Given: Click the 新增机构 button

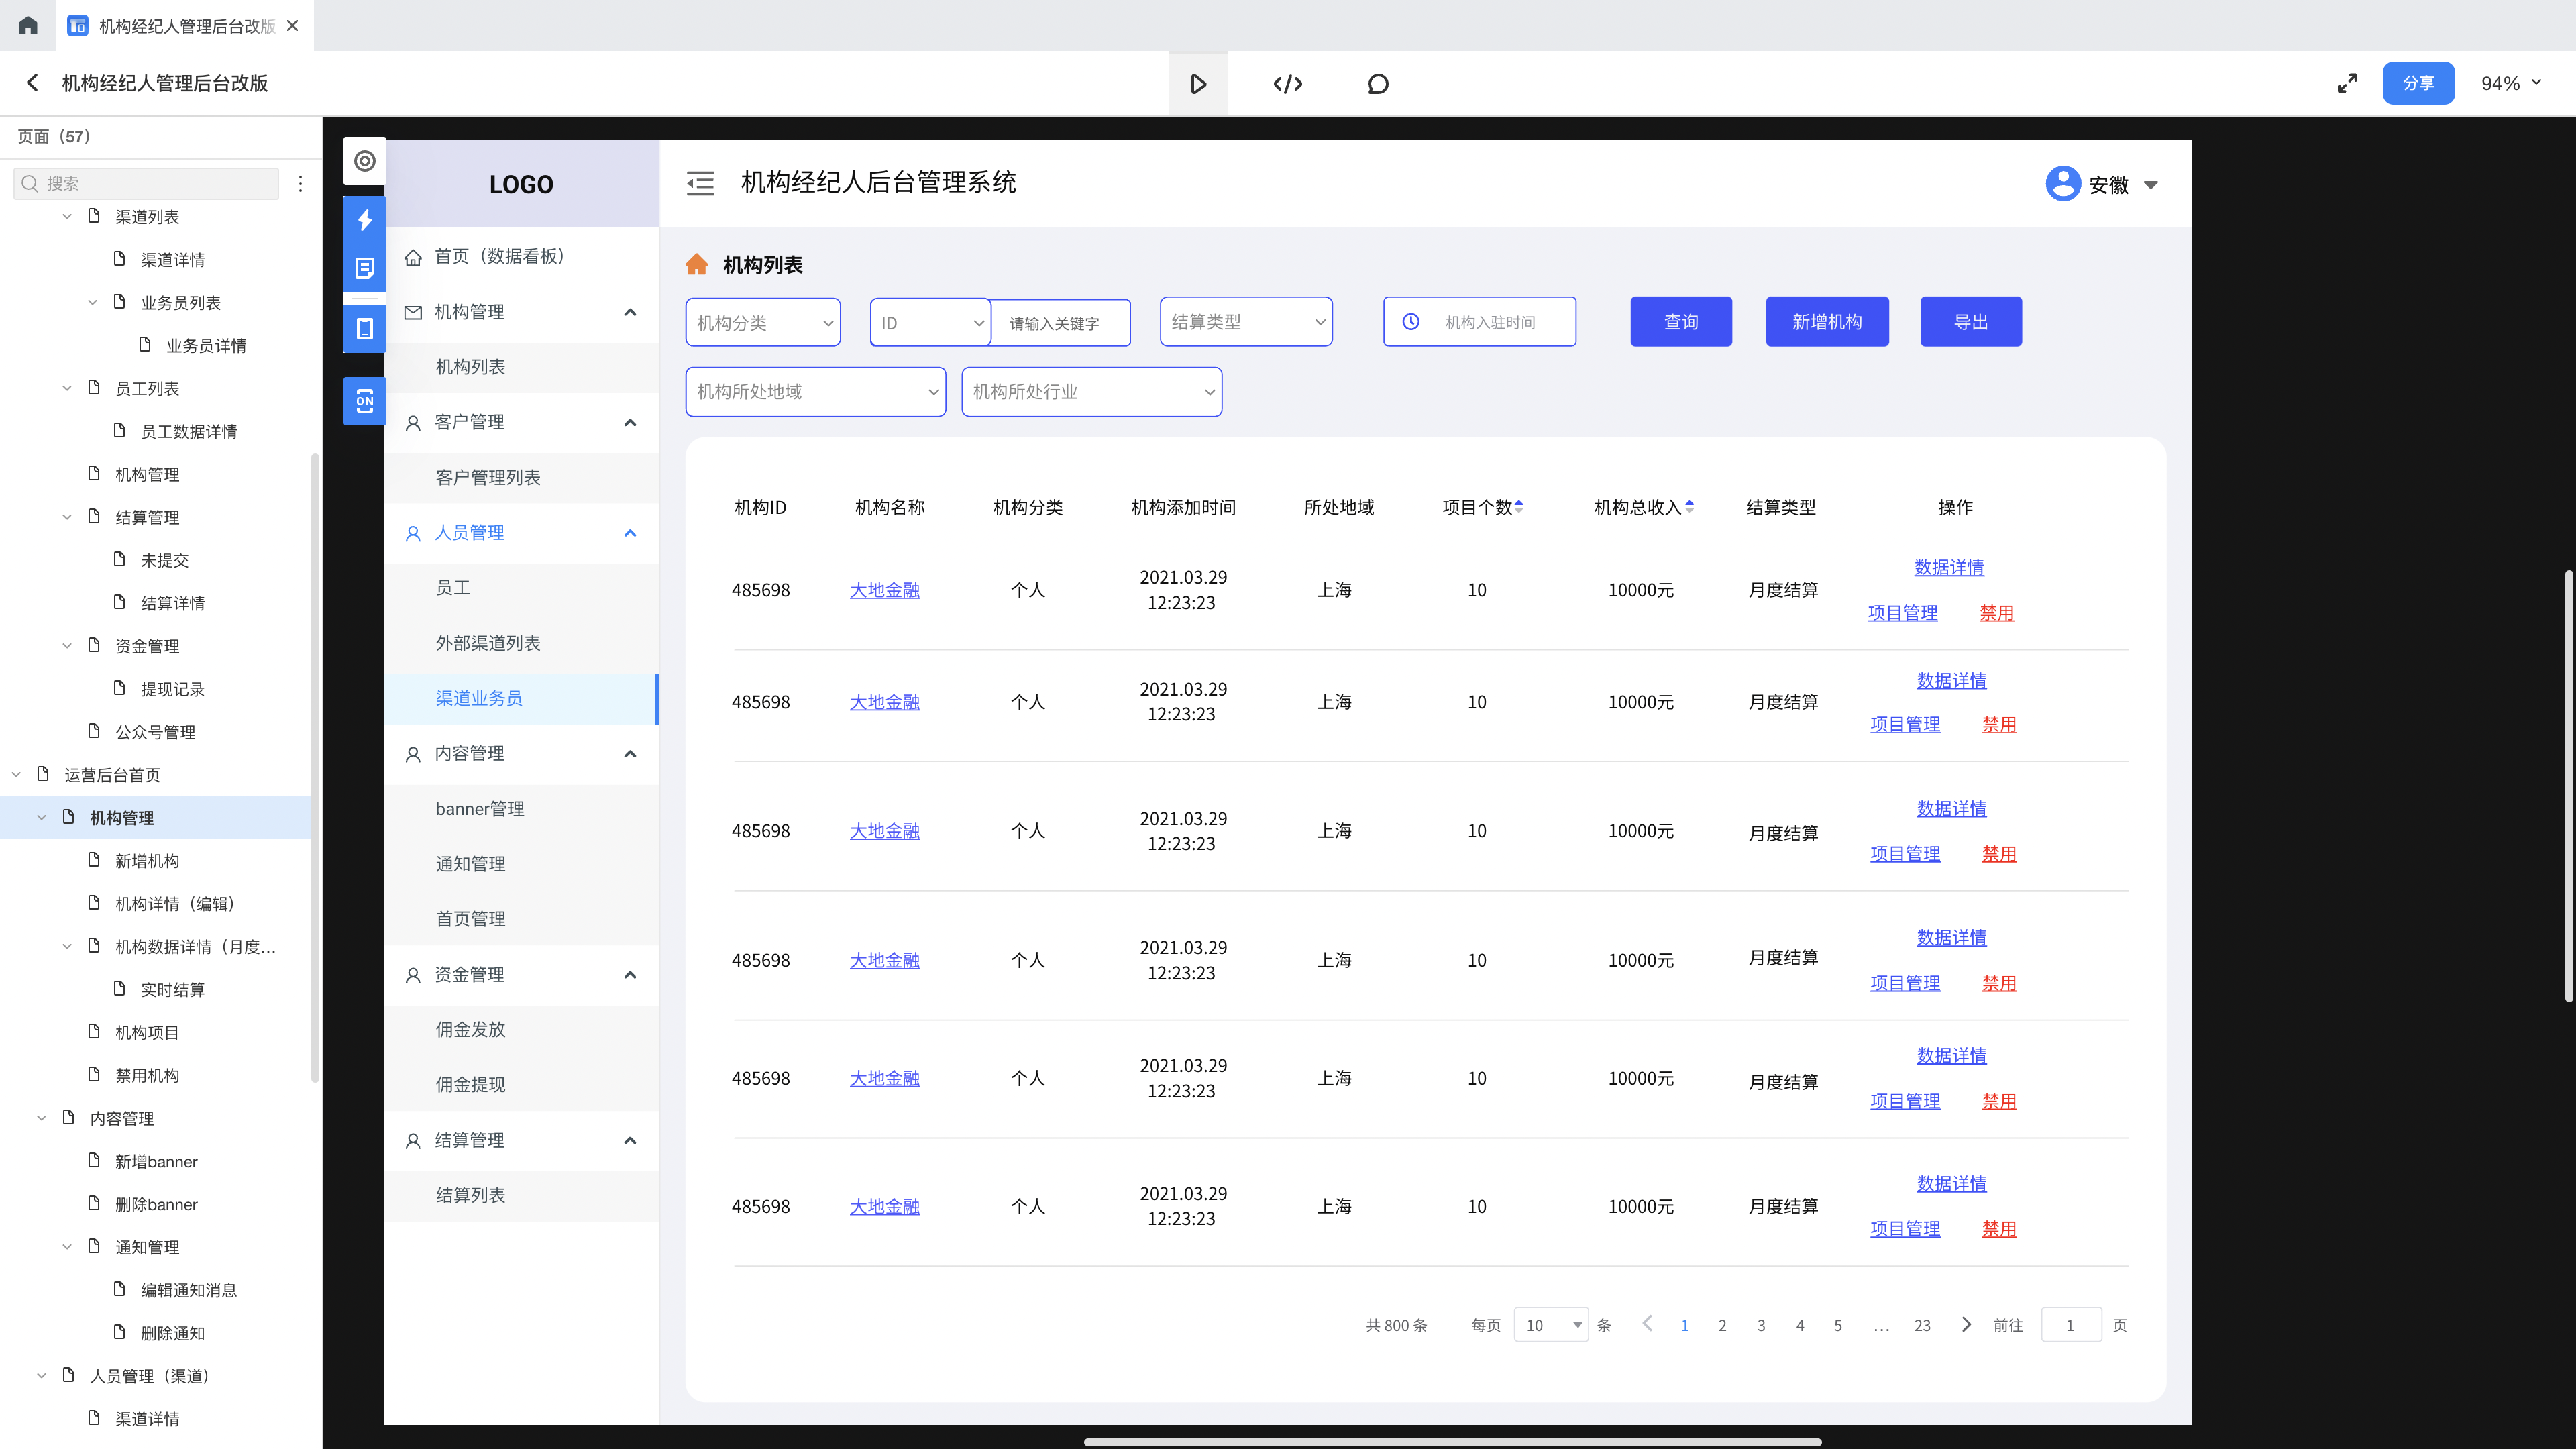Looking at the screenshot, I should [1827, 322].
